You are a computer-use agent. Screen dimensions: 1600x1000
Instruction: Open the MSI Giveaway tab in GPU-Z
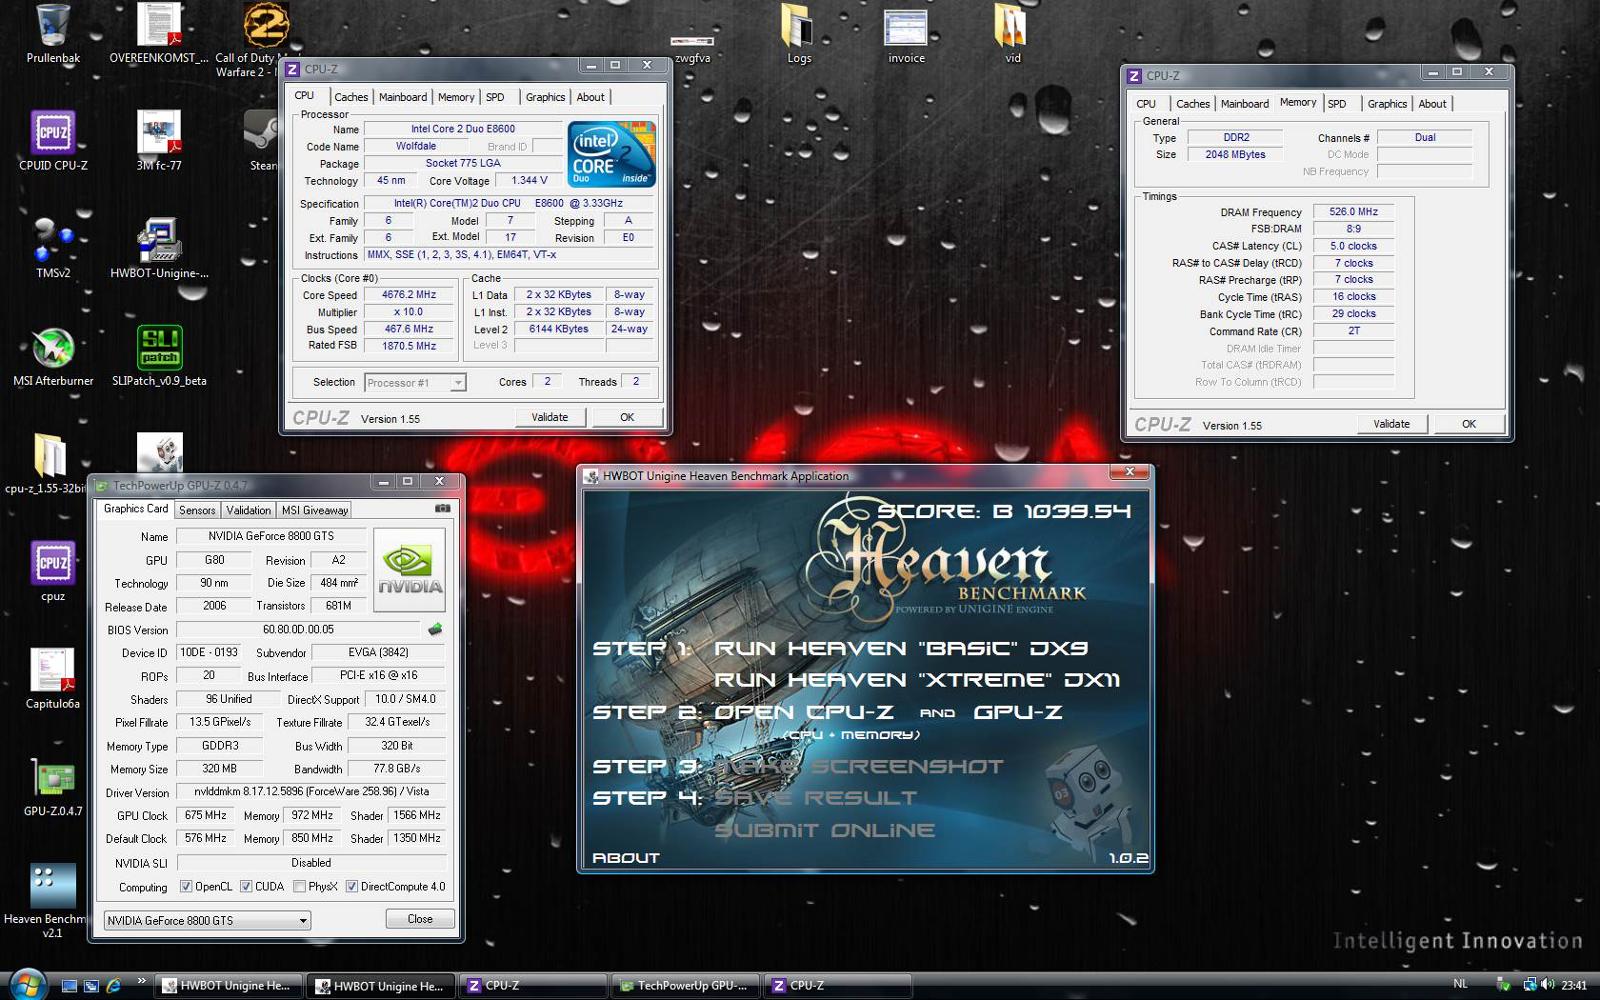pyautogui.click(x=314, y=510)
